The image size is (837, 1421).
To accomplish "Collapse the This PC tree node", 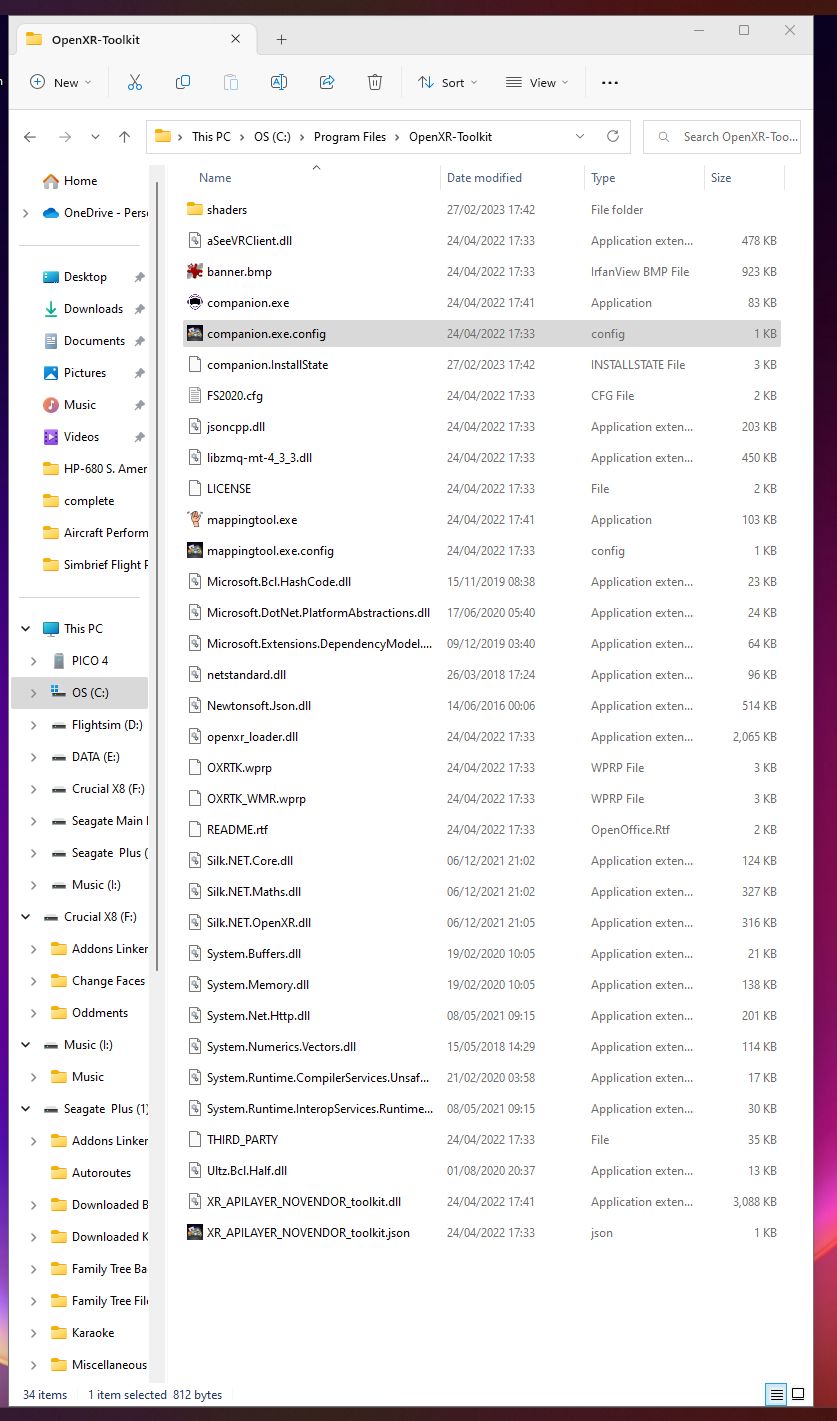I will [x=26, y=629].
